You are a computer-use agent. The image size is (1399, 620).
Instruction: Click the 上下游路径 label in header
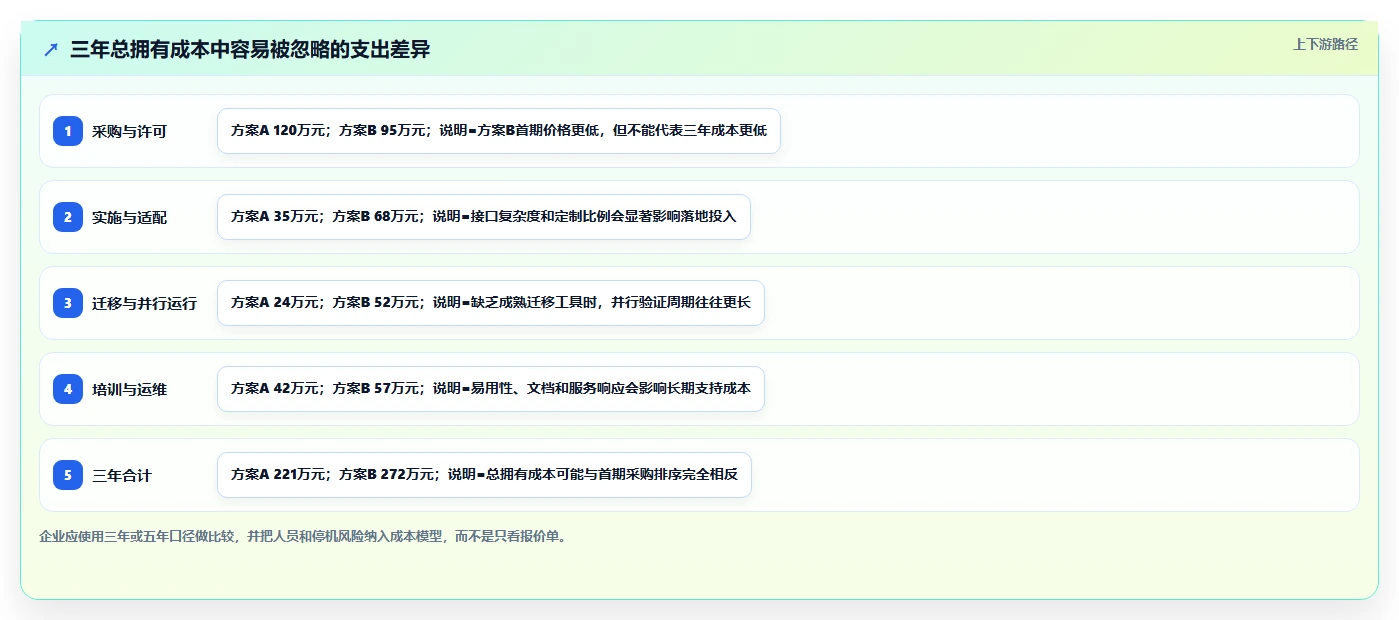tap(1325, 44)
